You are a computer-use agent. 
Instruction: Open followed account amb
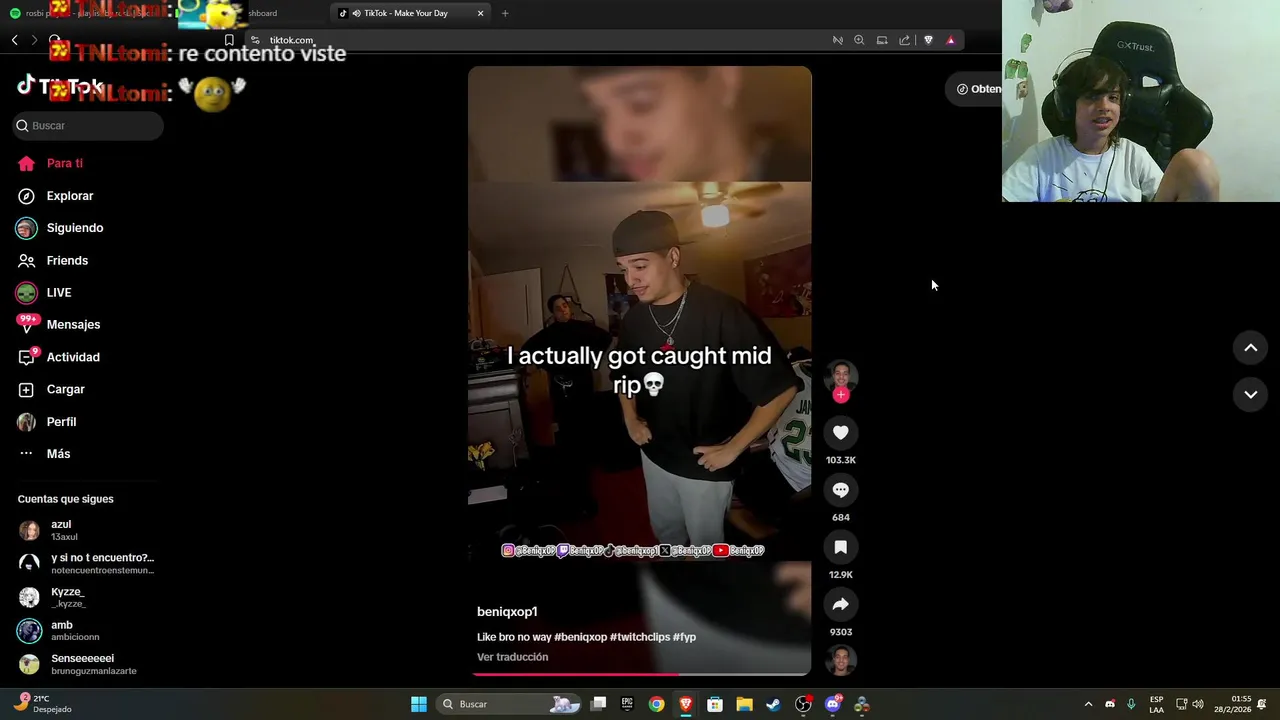(86, 630)
